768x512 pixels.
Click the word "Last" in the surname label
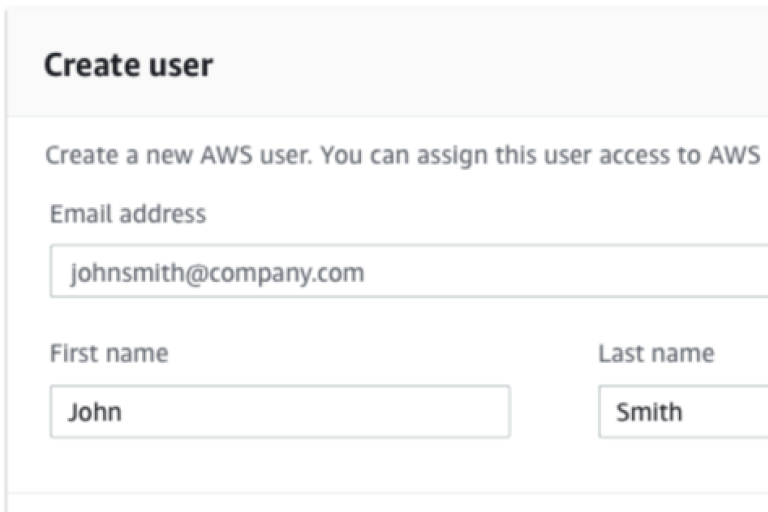coord(619,353)
